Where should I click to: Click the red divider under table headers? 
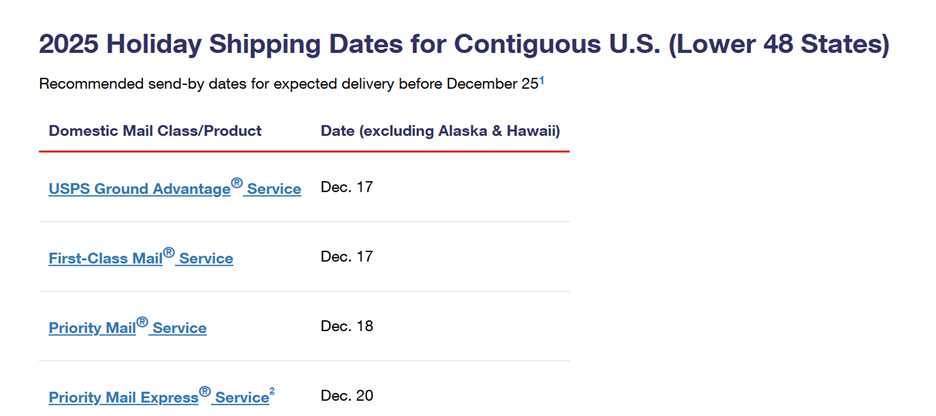(x=304, y=152)
